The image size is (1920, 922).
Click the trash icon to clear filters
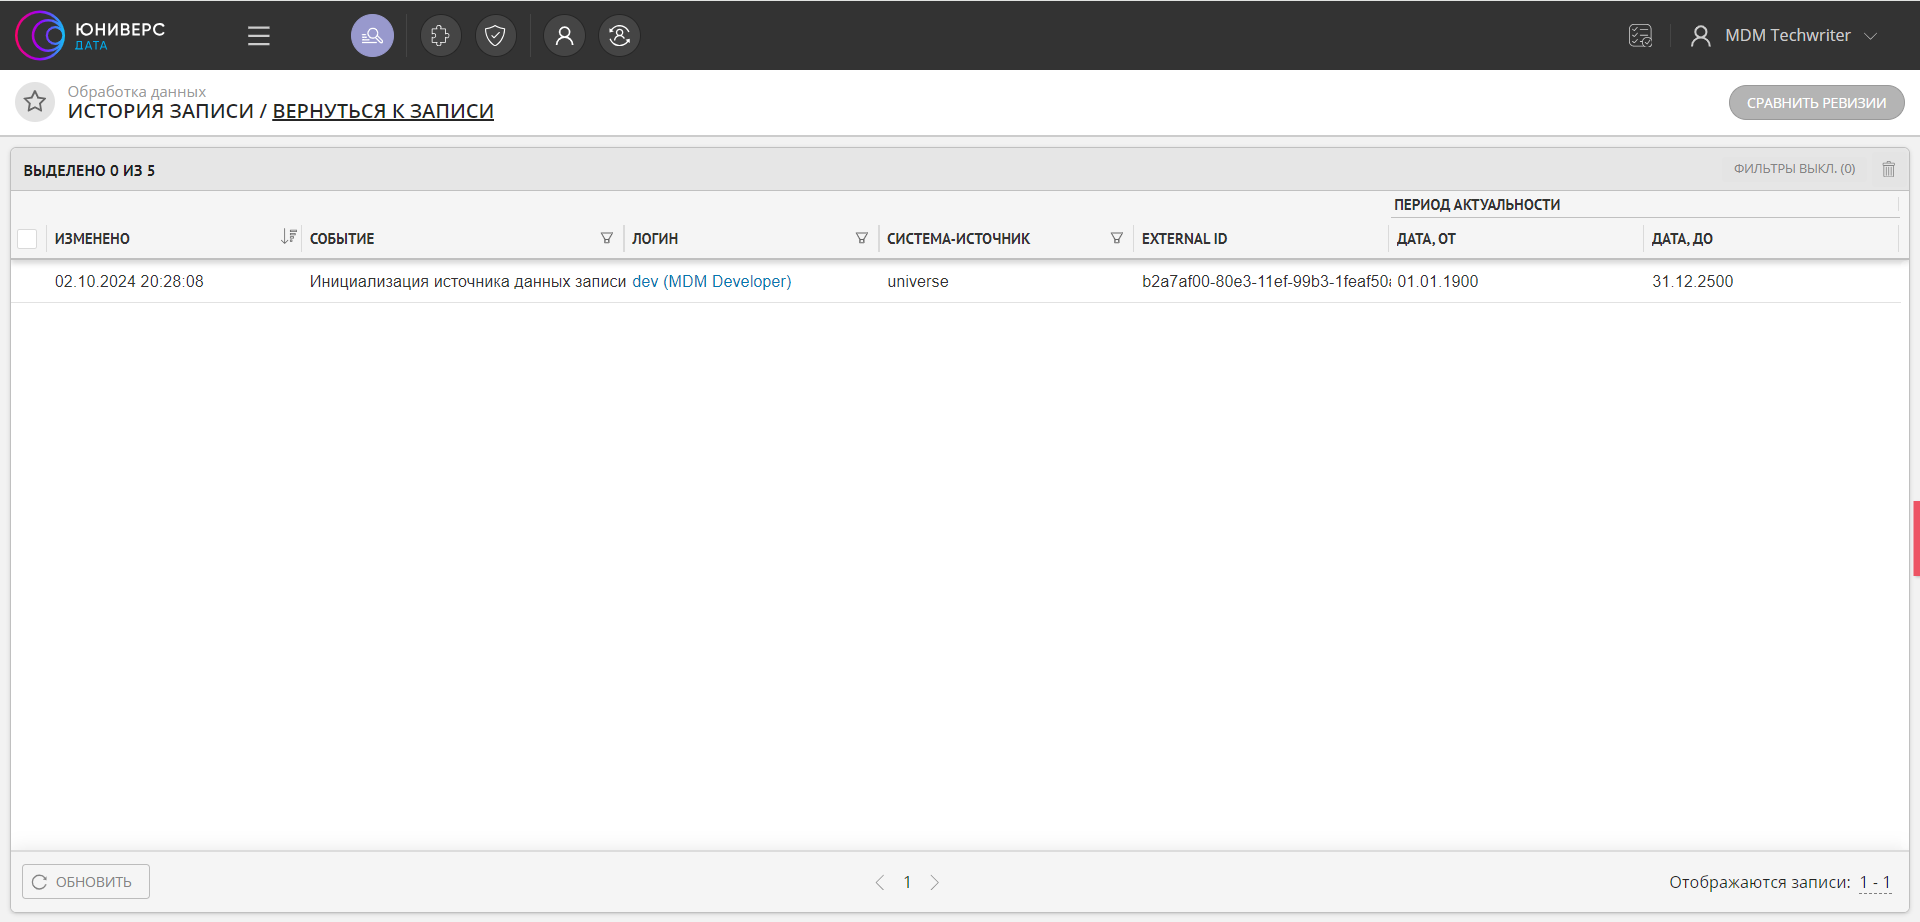pos(1888,169)
